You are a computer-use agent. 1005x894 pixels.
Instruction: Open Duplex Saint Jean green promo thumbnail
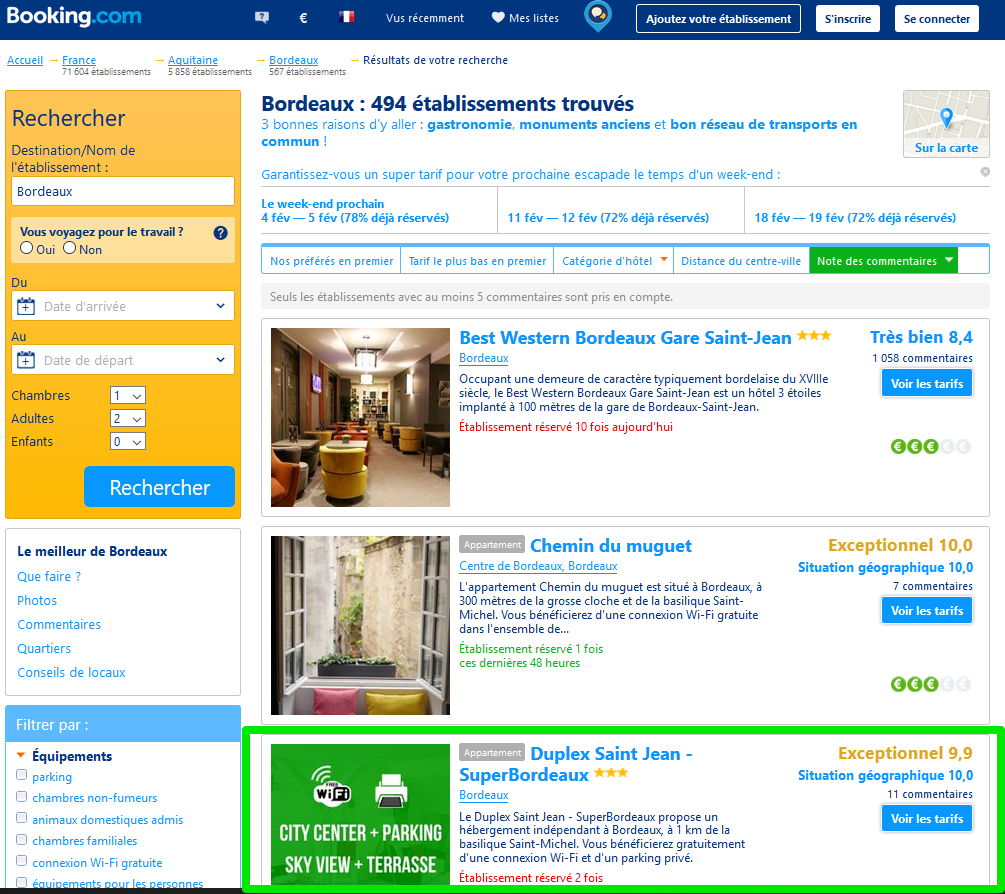tap(360, 815)
